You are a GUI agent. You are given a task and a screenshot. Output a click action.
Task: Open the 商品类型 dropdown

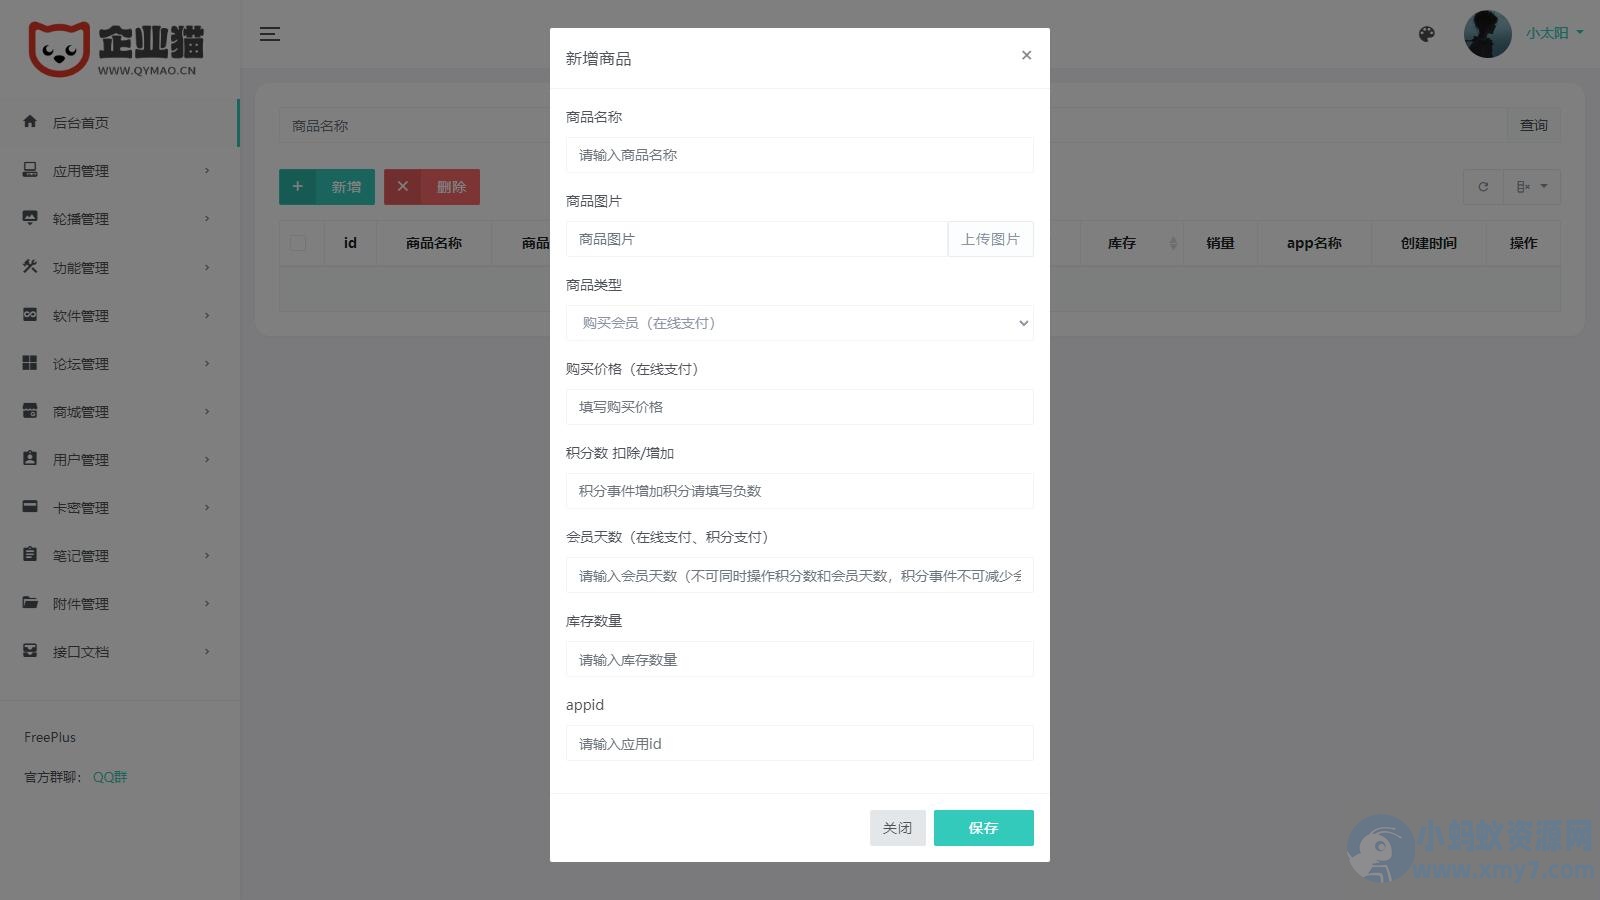[x=799, y=323]
